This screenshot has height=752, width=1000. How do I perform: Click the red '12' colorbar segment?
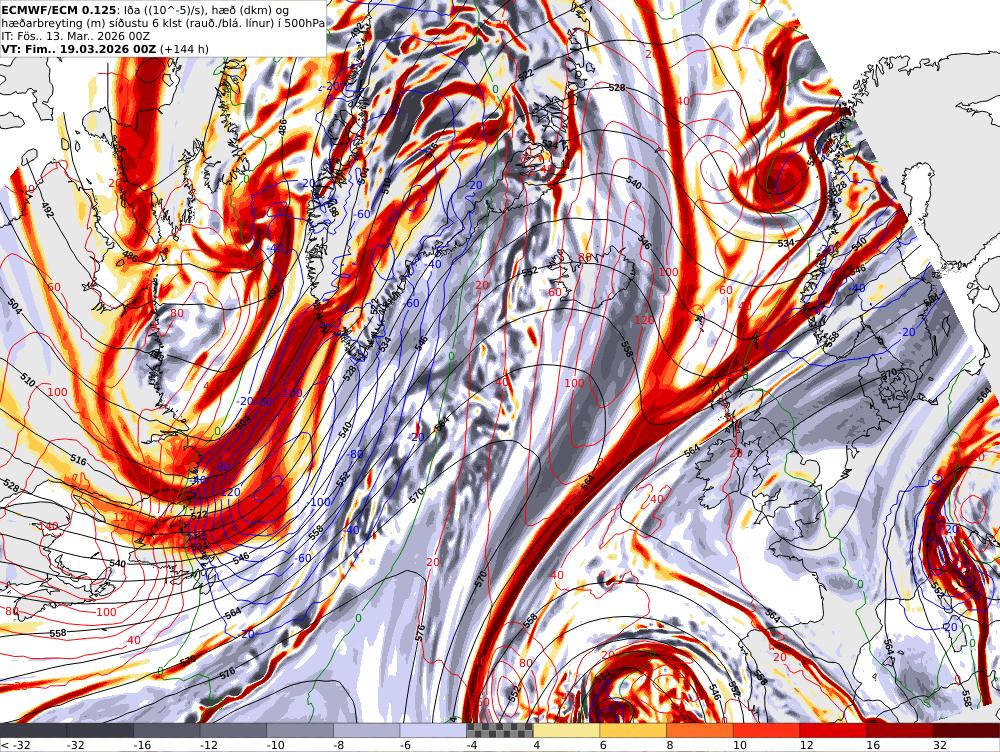click(833, 730)
